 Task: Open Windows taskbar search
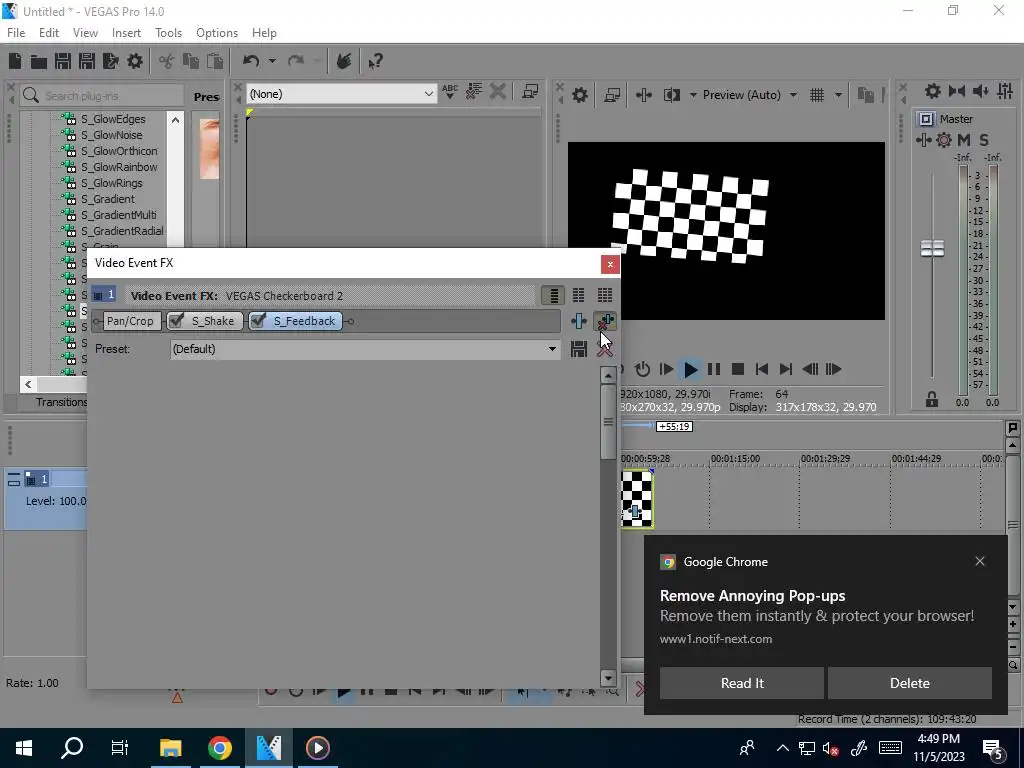pyautogui.click(x=72, y=748)
